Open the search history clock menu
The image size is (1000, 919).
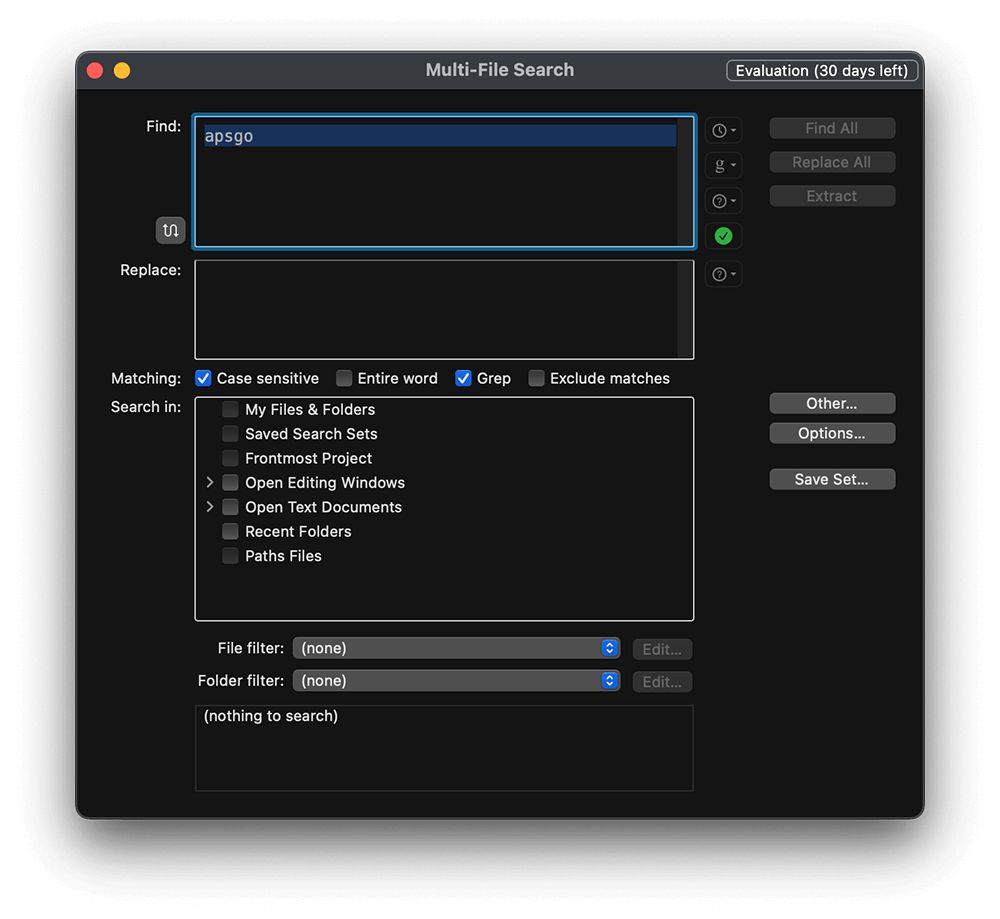(723, 131)
